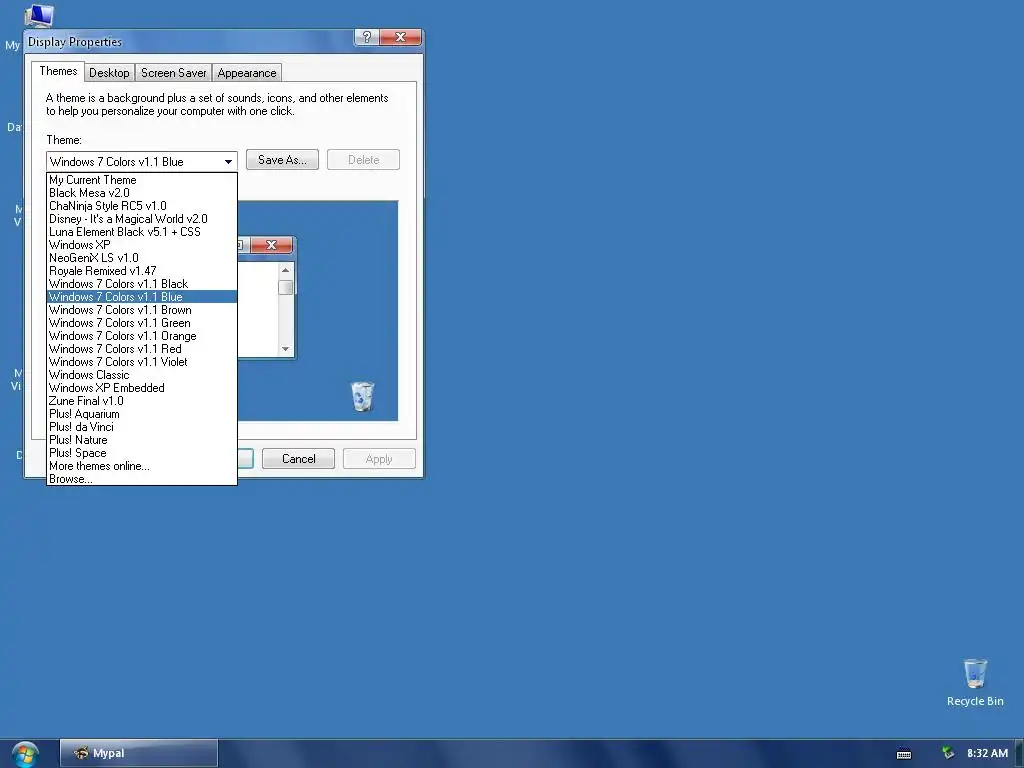The height and width of the screenshot is (768, 1024).
Task: Open the Start menu orb
Action: [x=25, y=754]
